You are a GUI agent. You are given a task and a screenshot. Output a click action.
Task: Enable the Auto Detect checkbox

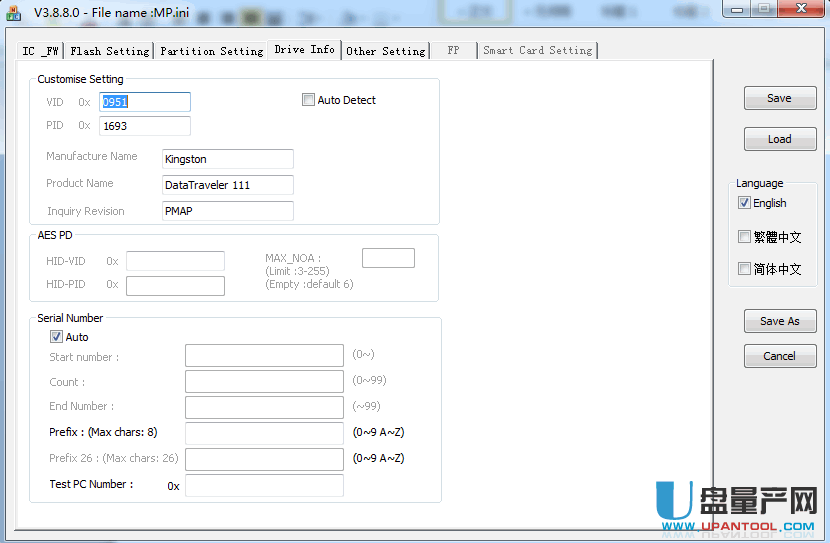308,100
